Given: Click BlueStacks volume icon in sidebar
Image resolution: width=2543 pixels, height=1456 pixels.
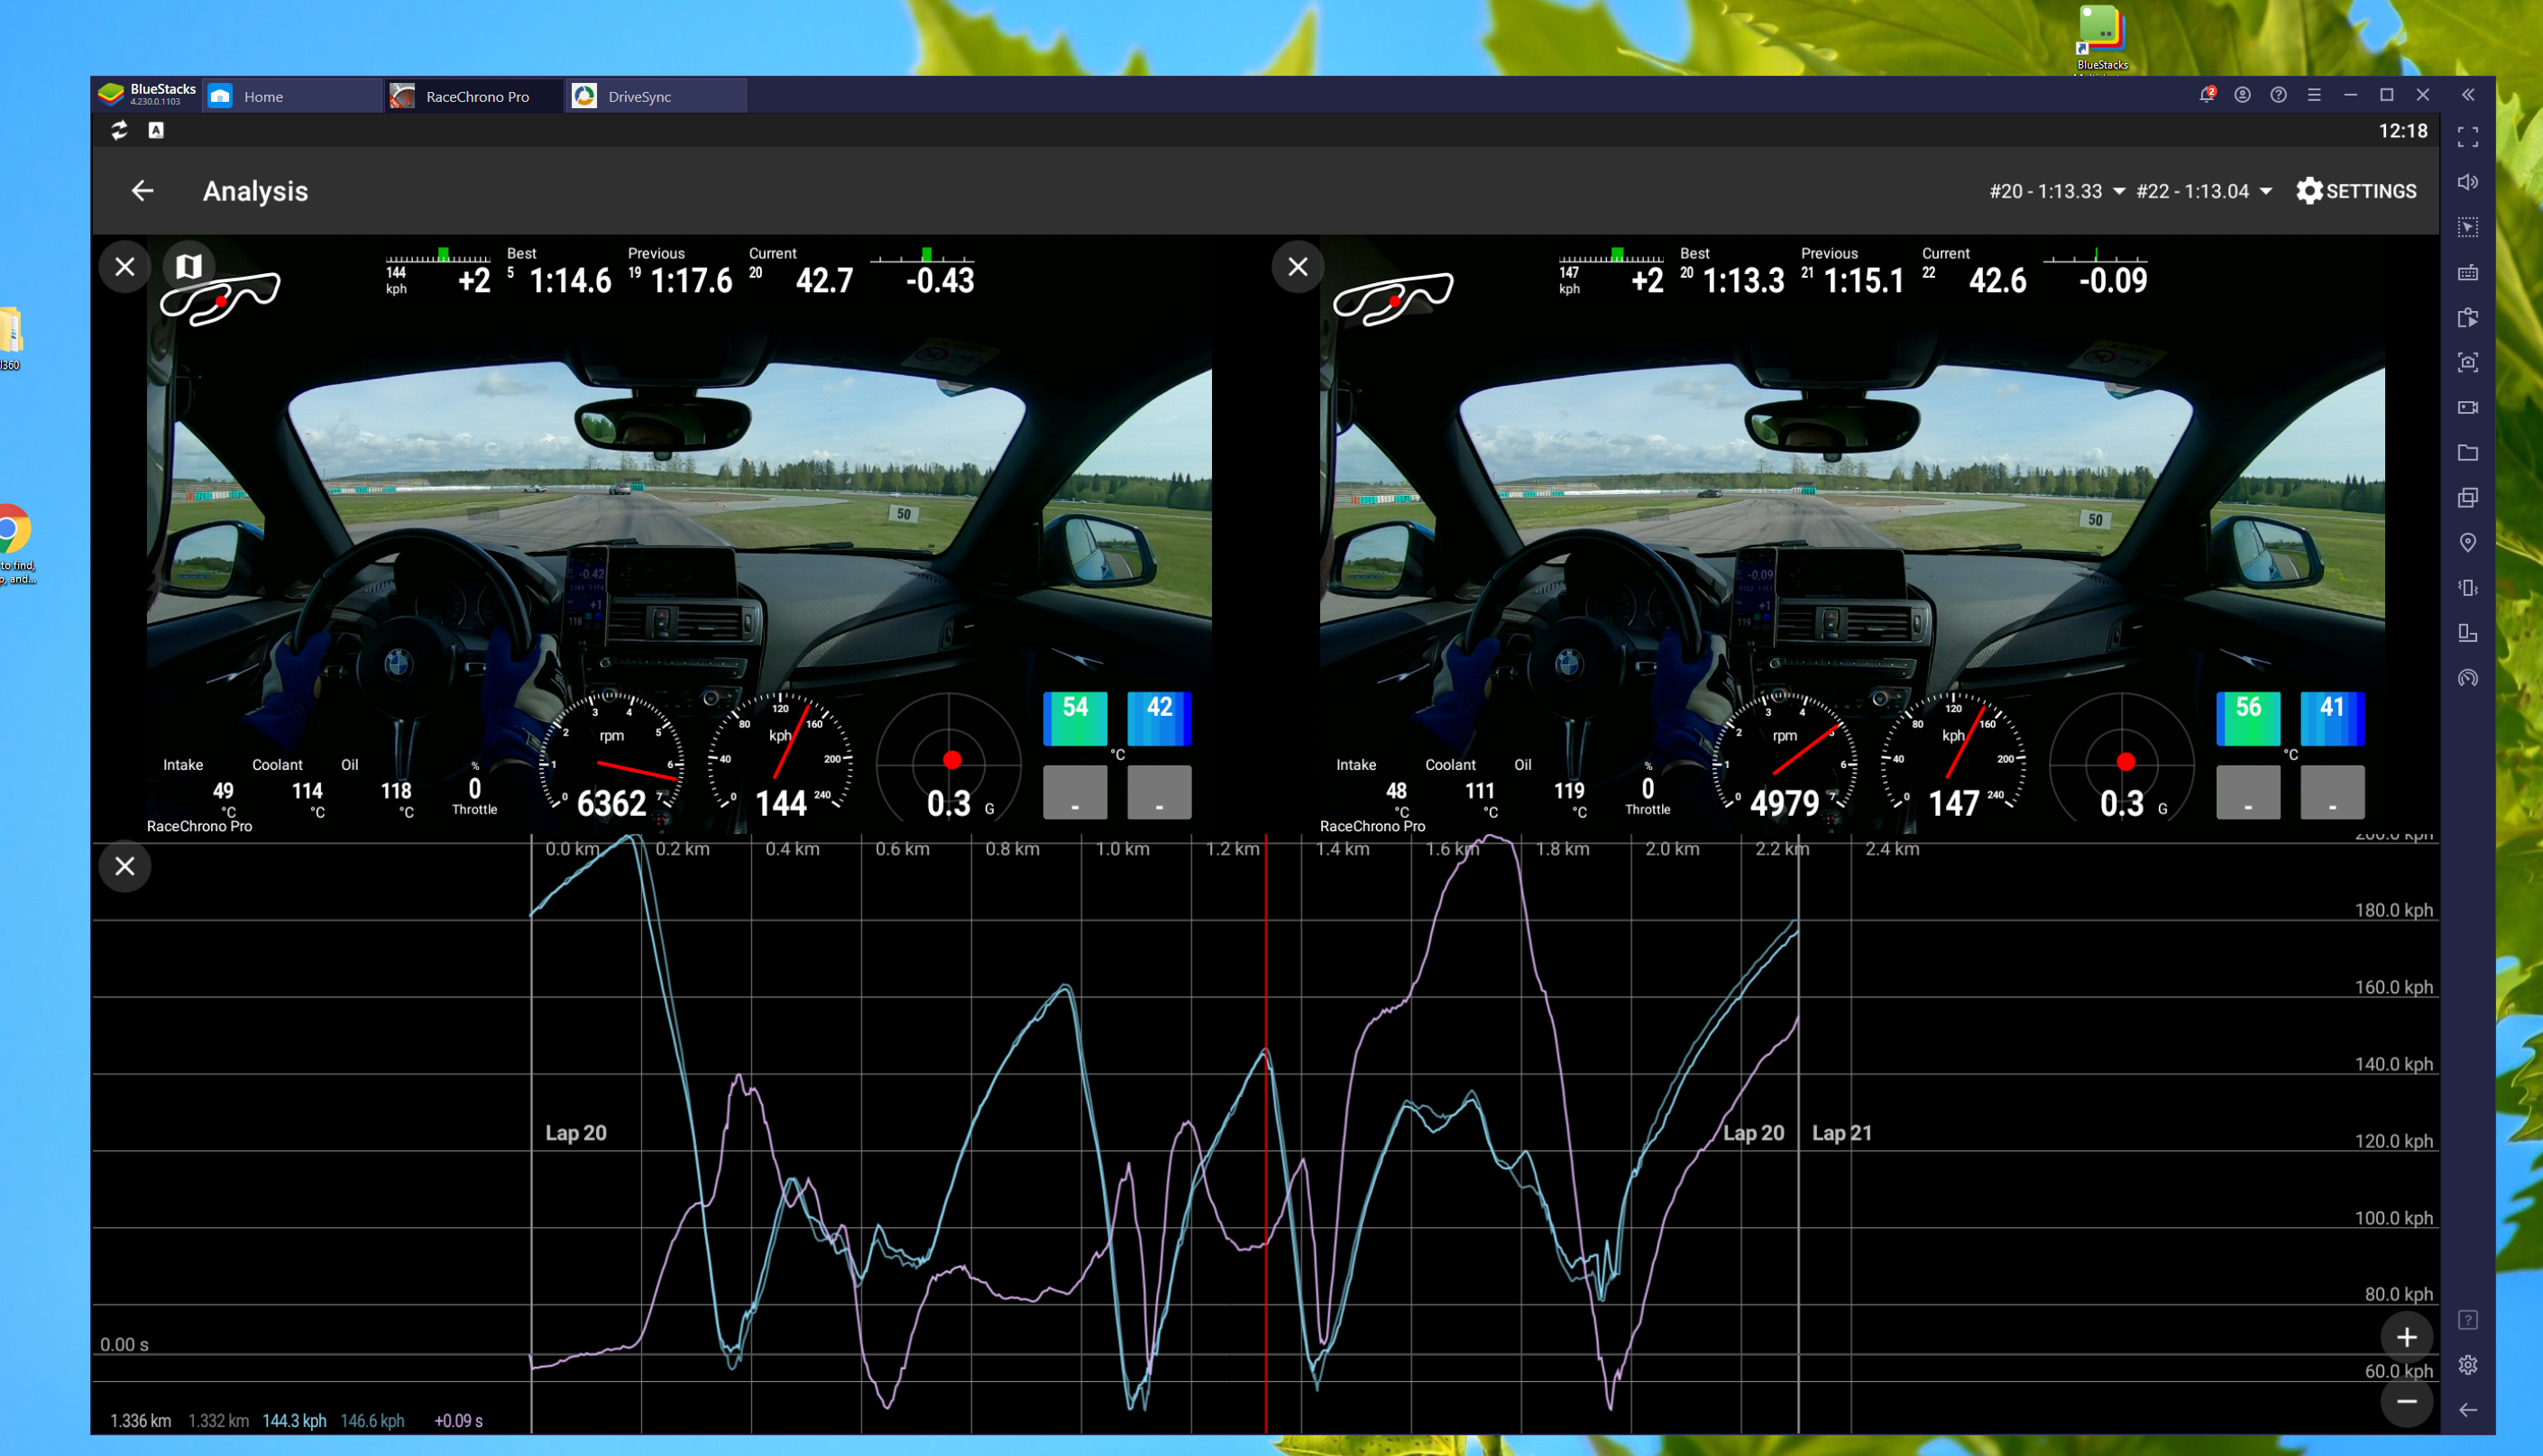Looking at the screenshot, I should click(x=2467, y=182).
